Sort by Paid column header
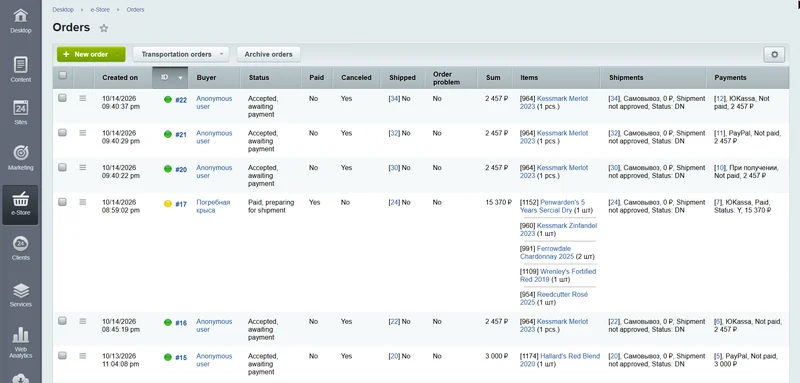800x383 pixels. (316, 78)
